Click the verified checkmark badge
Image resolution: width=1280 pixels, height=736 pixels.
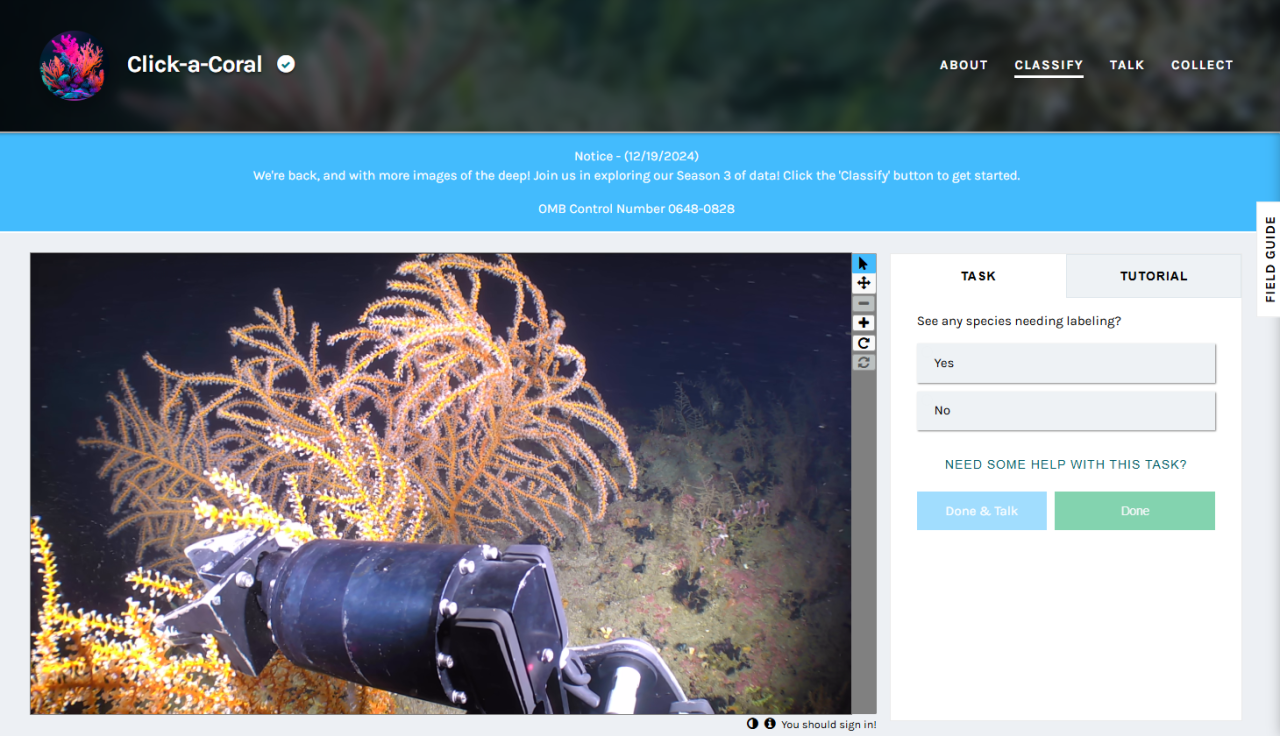point(286,64)
